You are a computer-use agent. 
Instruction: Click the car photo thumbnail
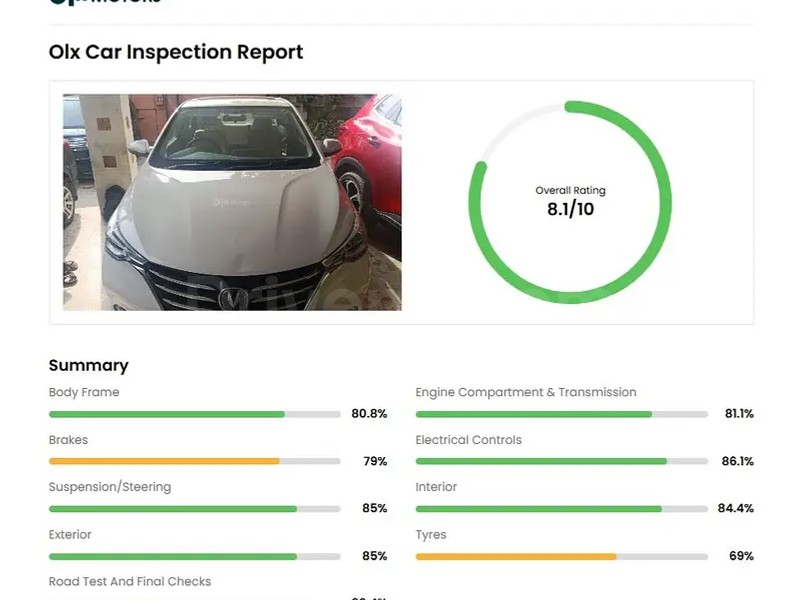[x=232, y=202]
